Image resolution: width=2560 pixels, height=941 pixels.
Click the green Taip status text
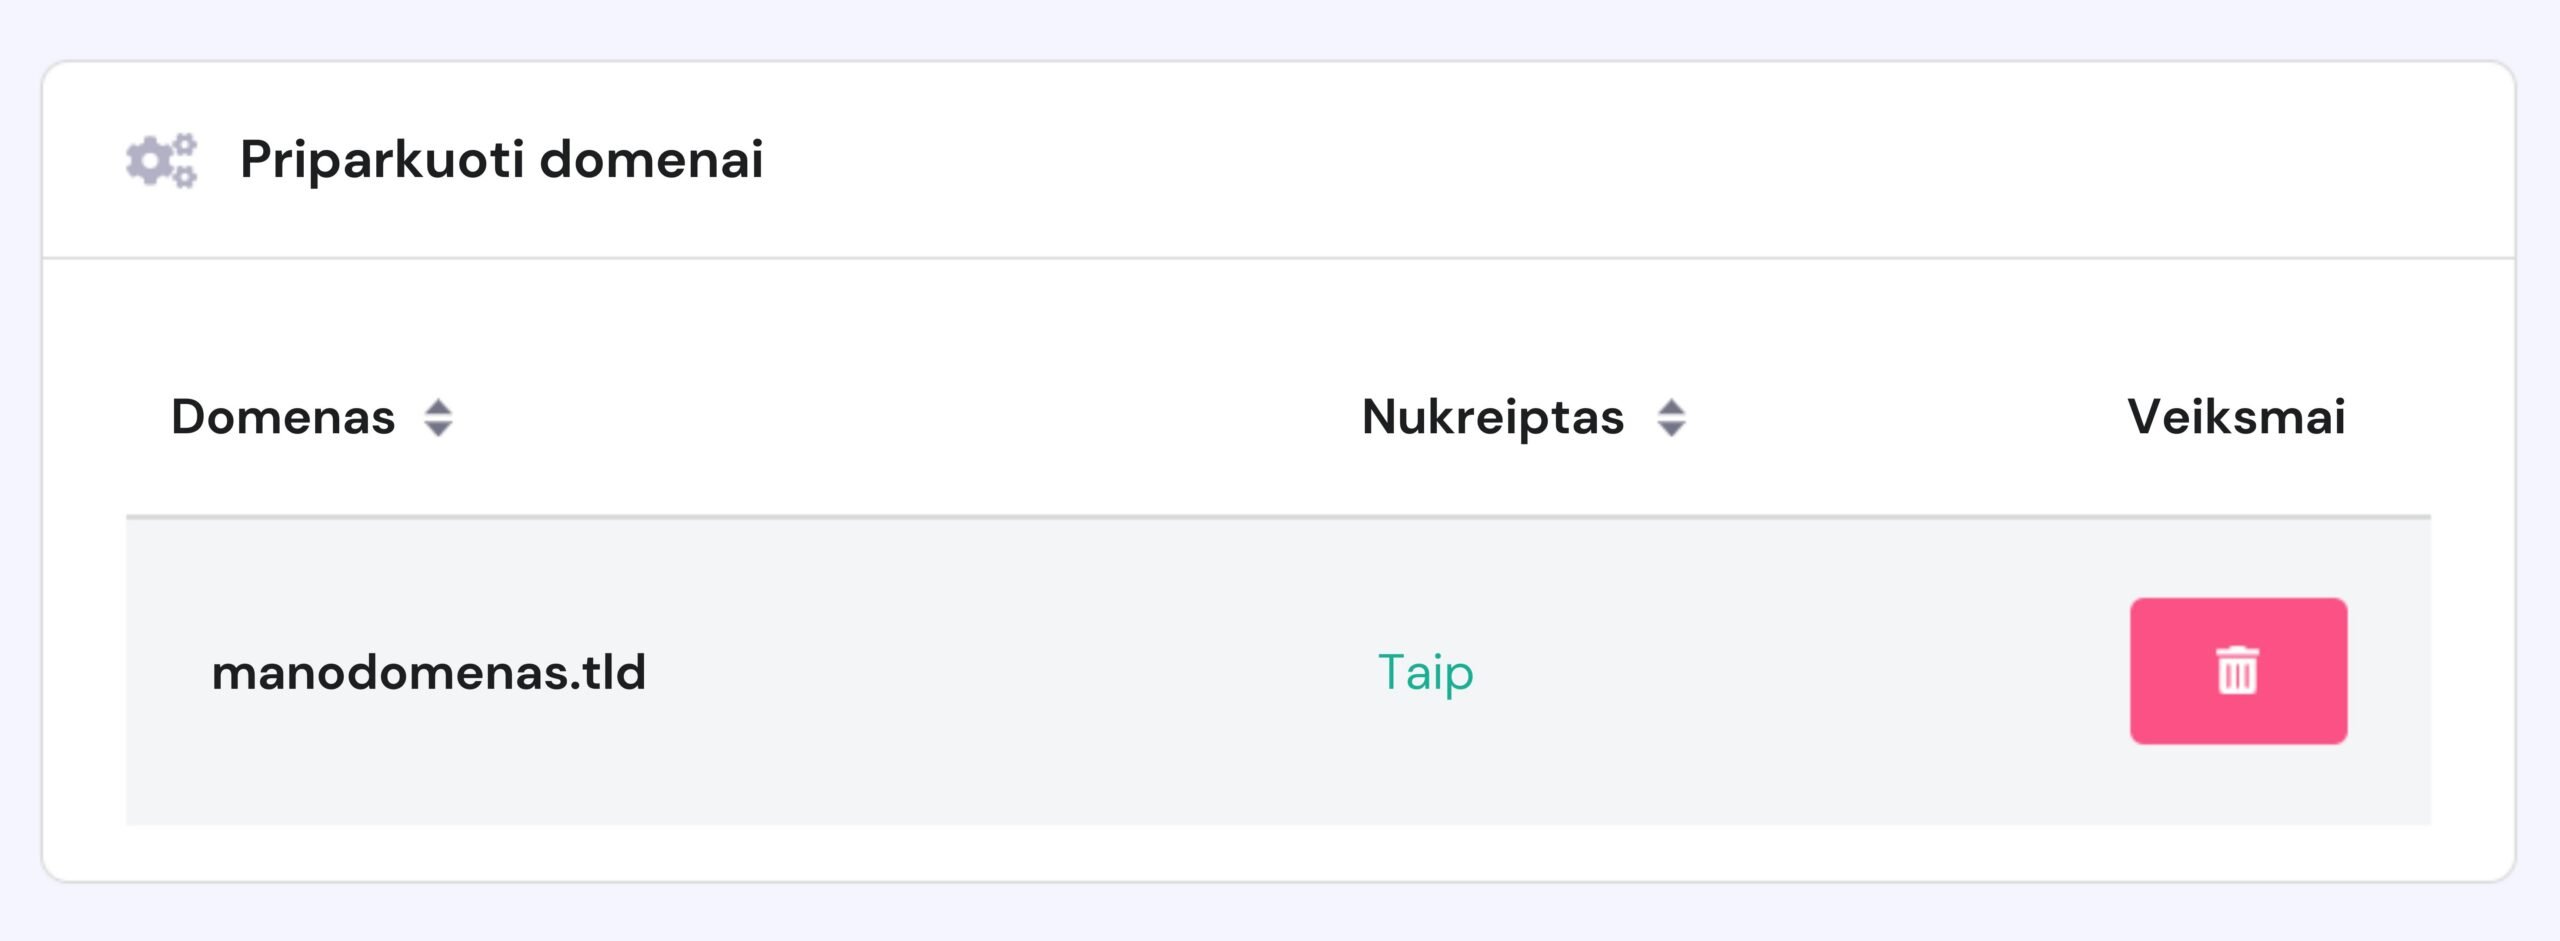coord(1425,672)
